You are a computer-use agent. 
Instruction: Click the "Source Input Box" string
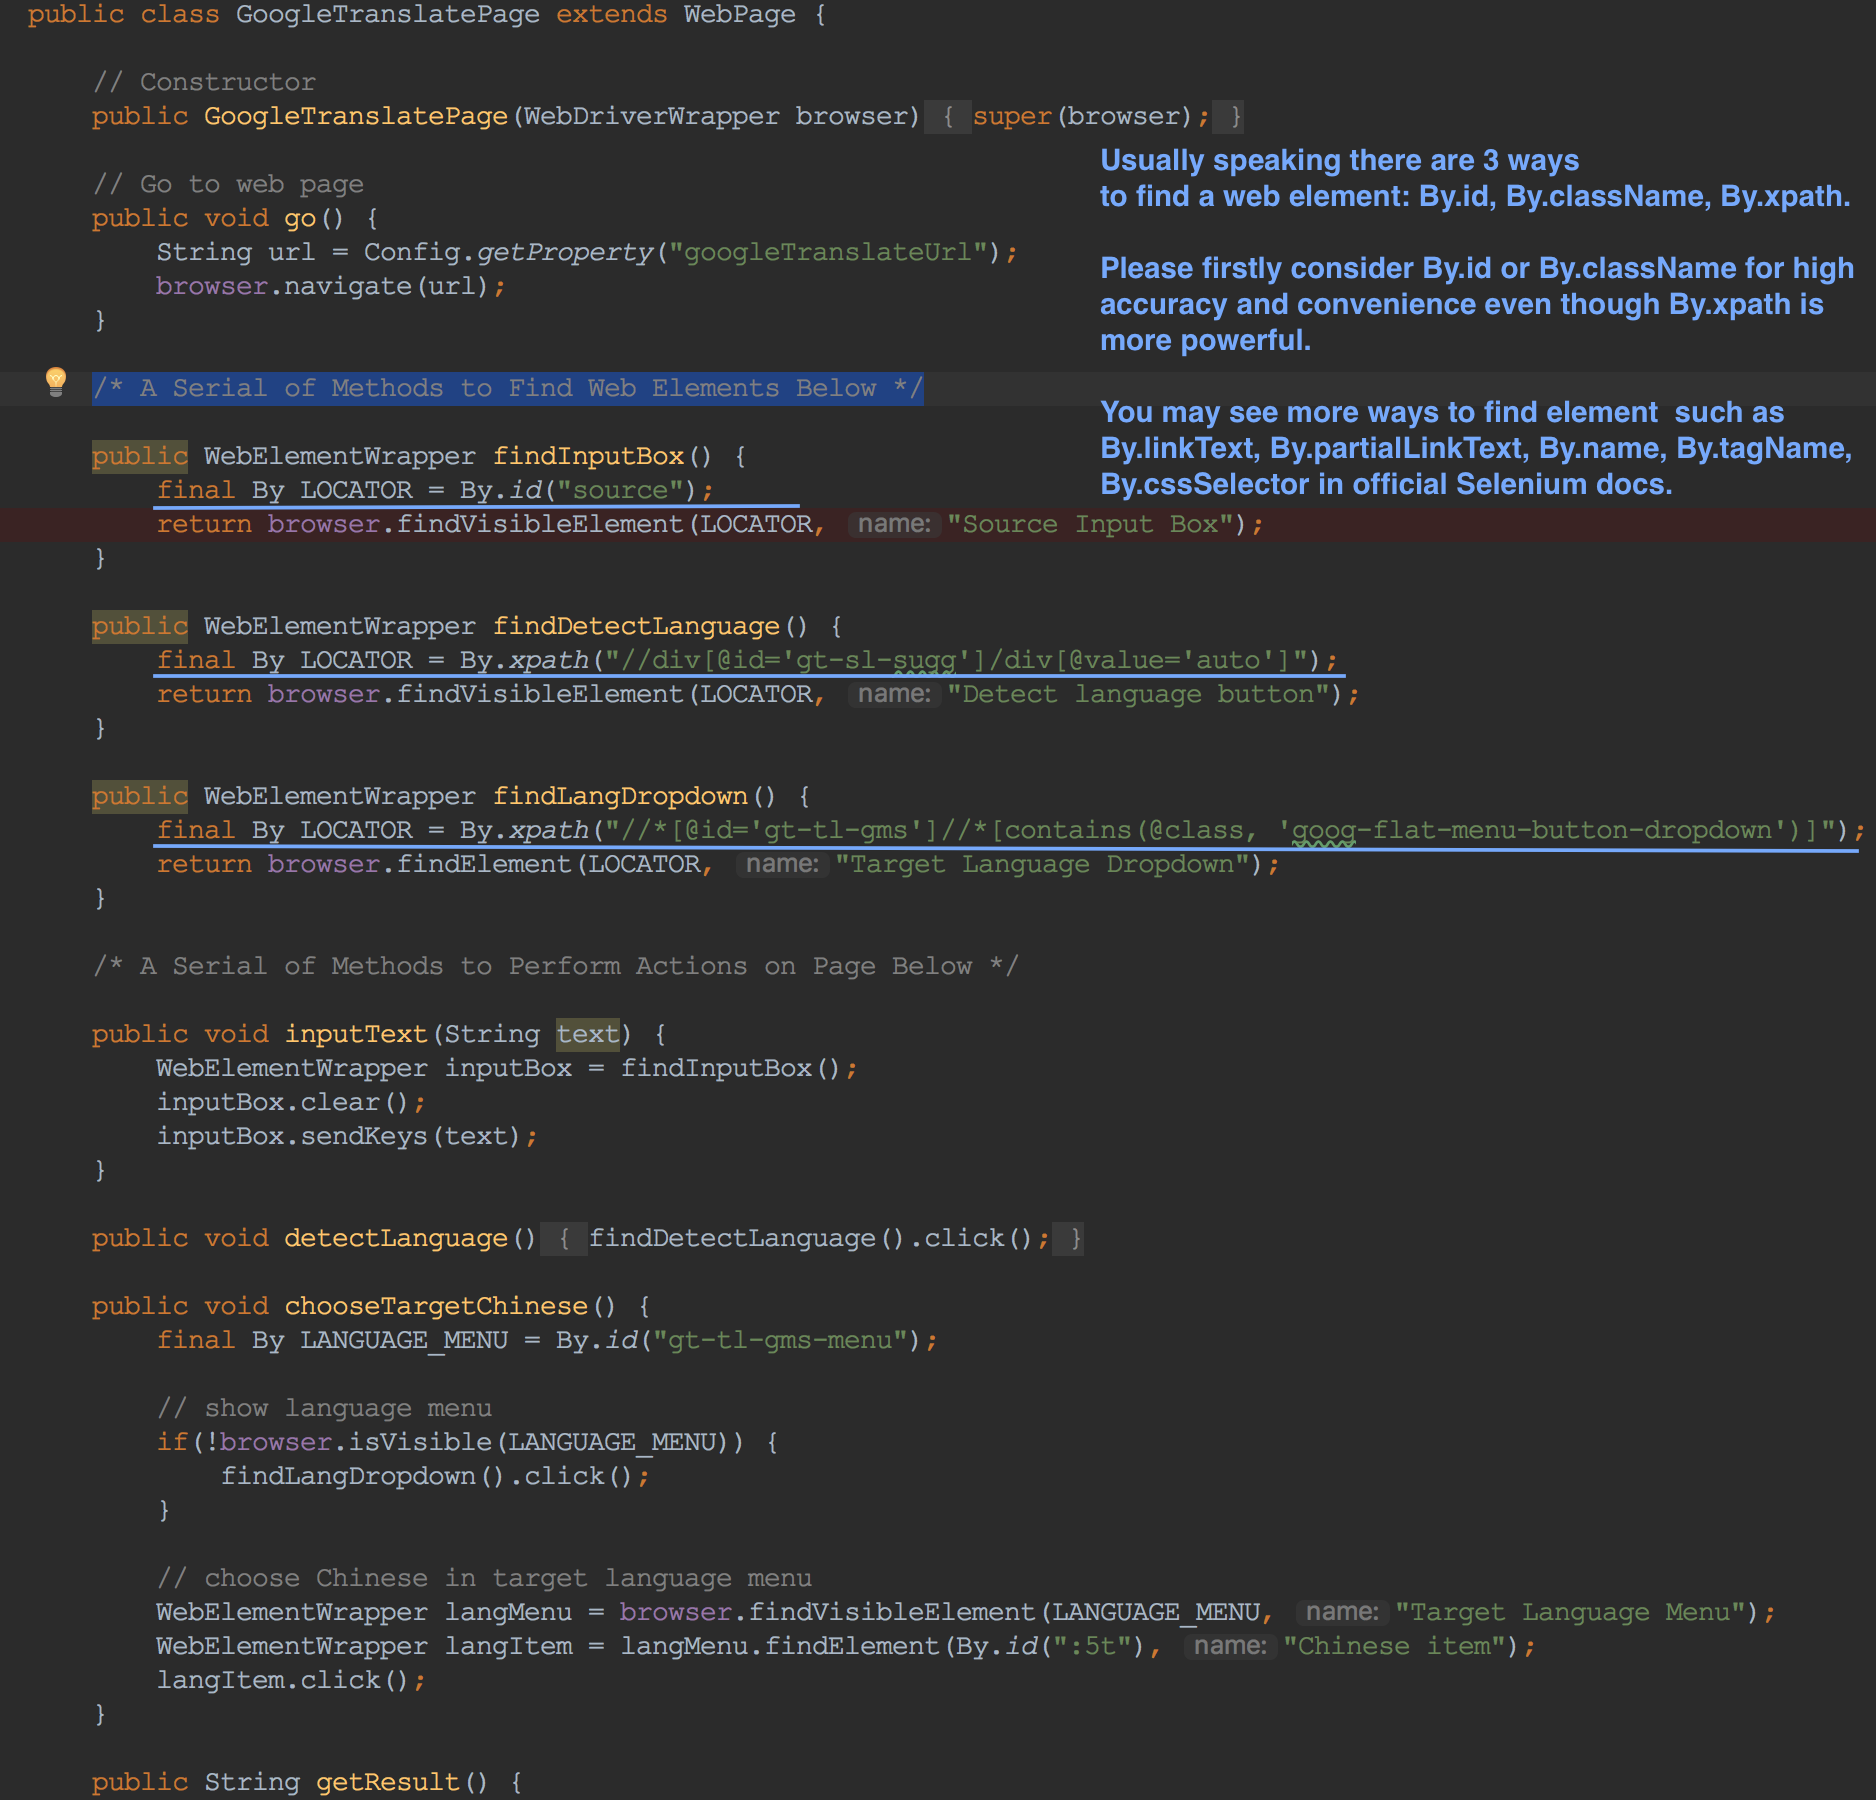(x=1091, y=524)
